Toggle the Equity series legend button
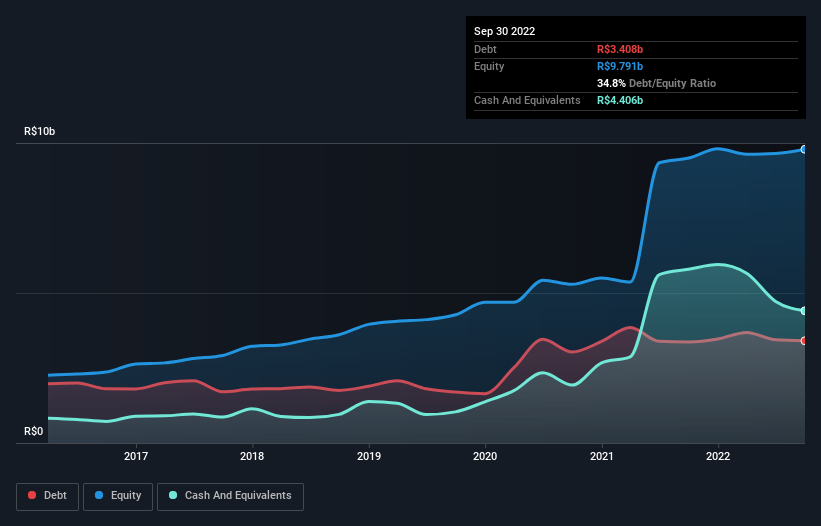The width and height of the screenshot is (821, 526). [x=118, y=496]
